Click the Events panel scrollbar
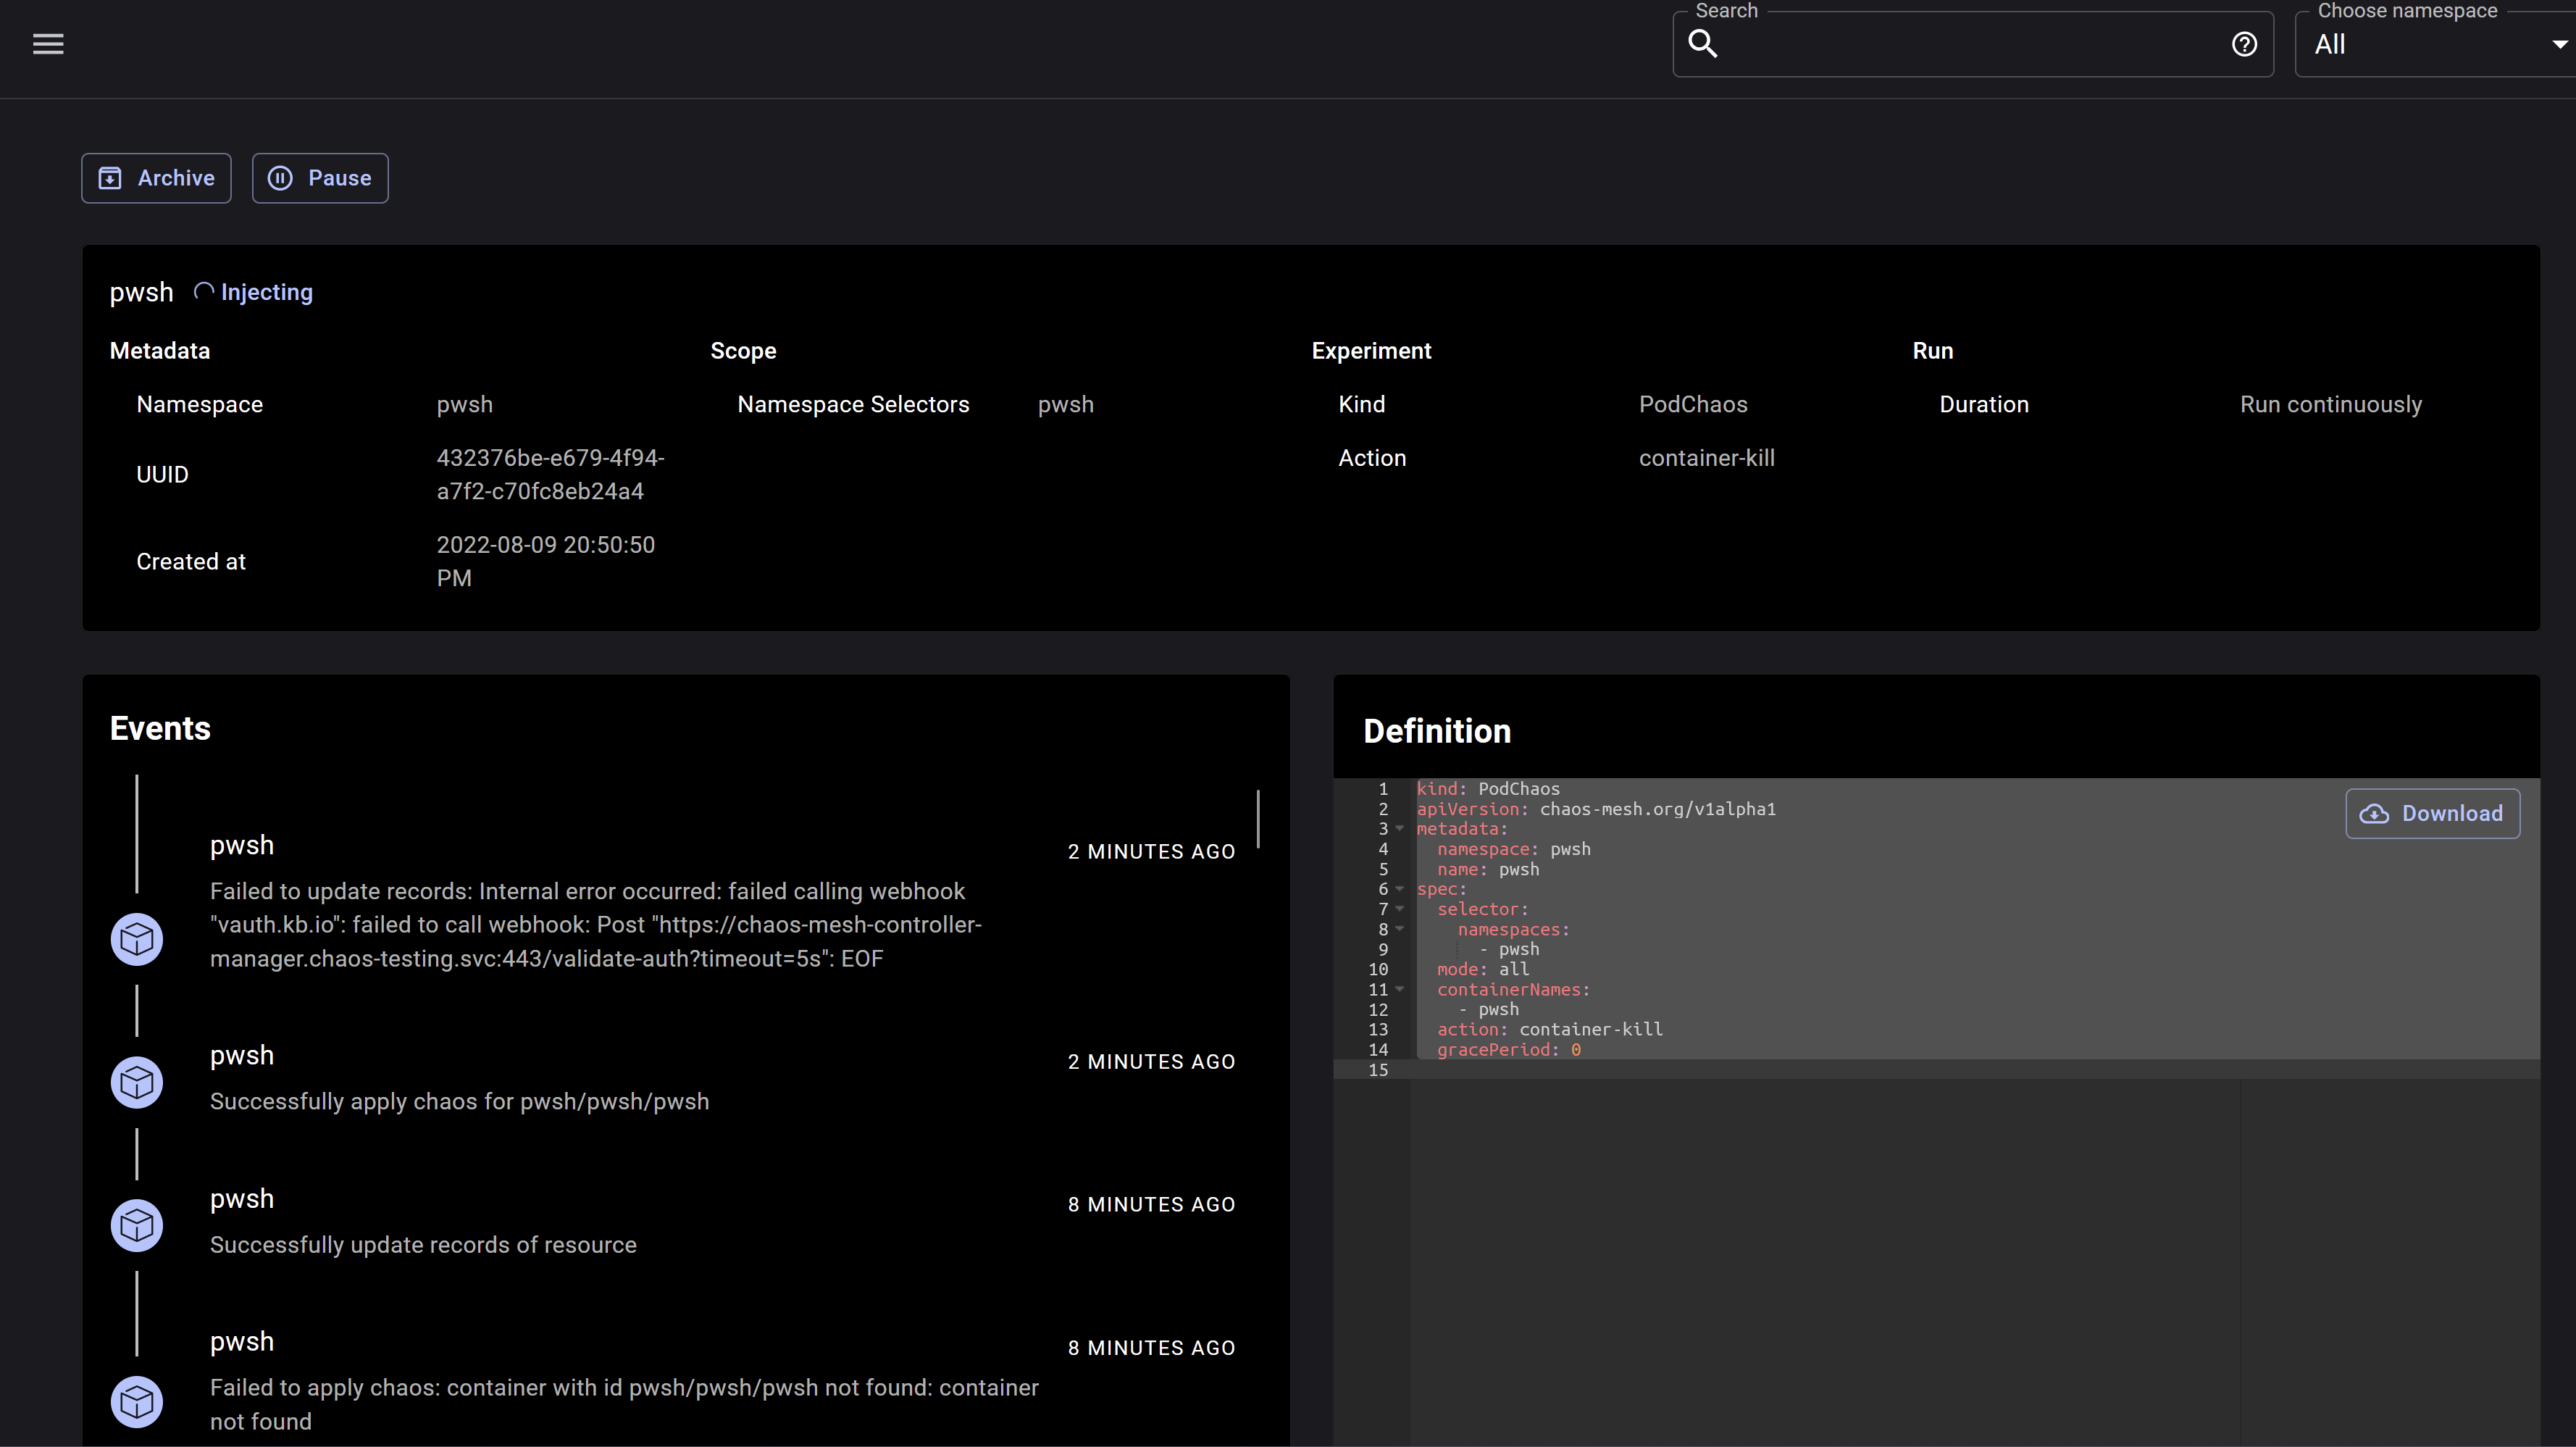Viewport: 2576px width, 1447px height. 1258,820
